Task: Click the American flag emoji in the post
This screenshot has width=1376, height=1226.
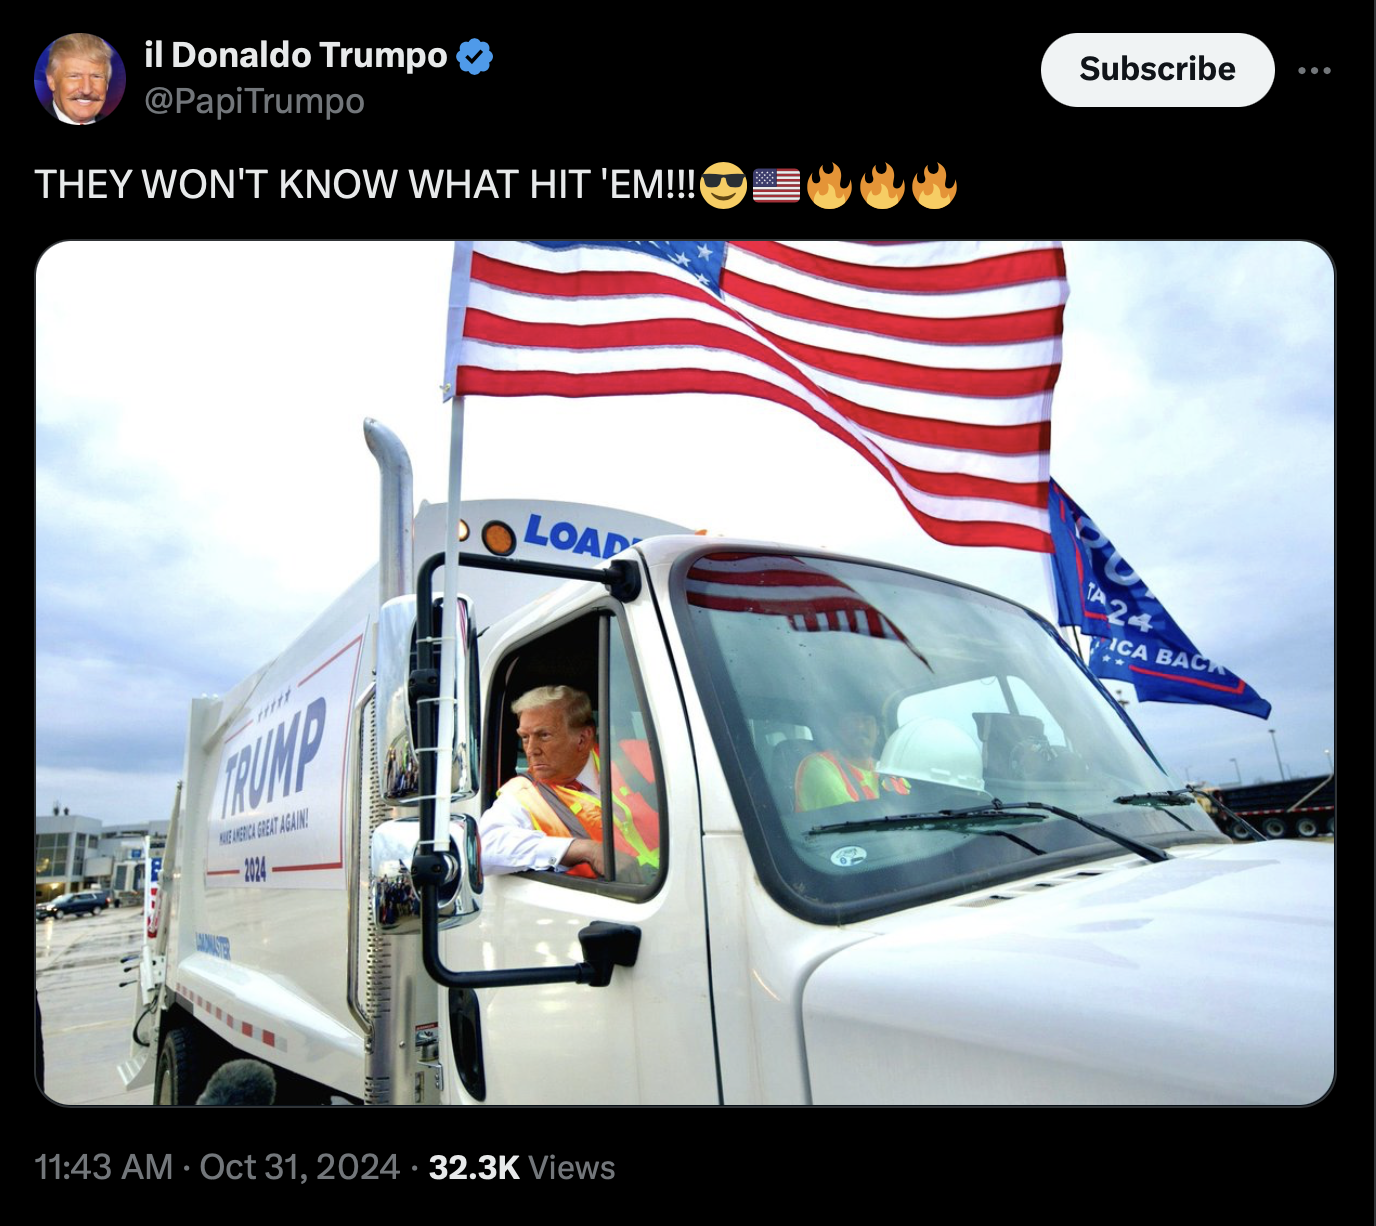Action: pos(776,185)
